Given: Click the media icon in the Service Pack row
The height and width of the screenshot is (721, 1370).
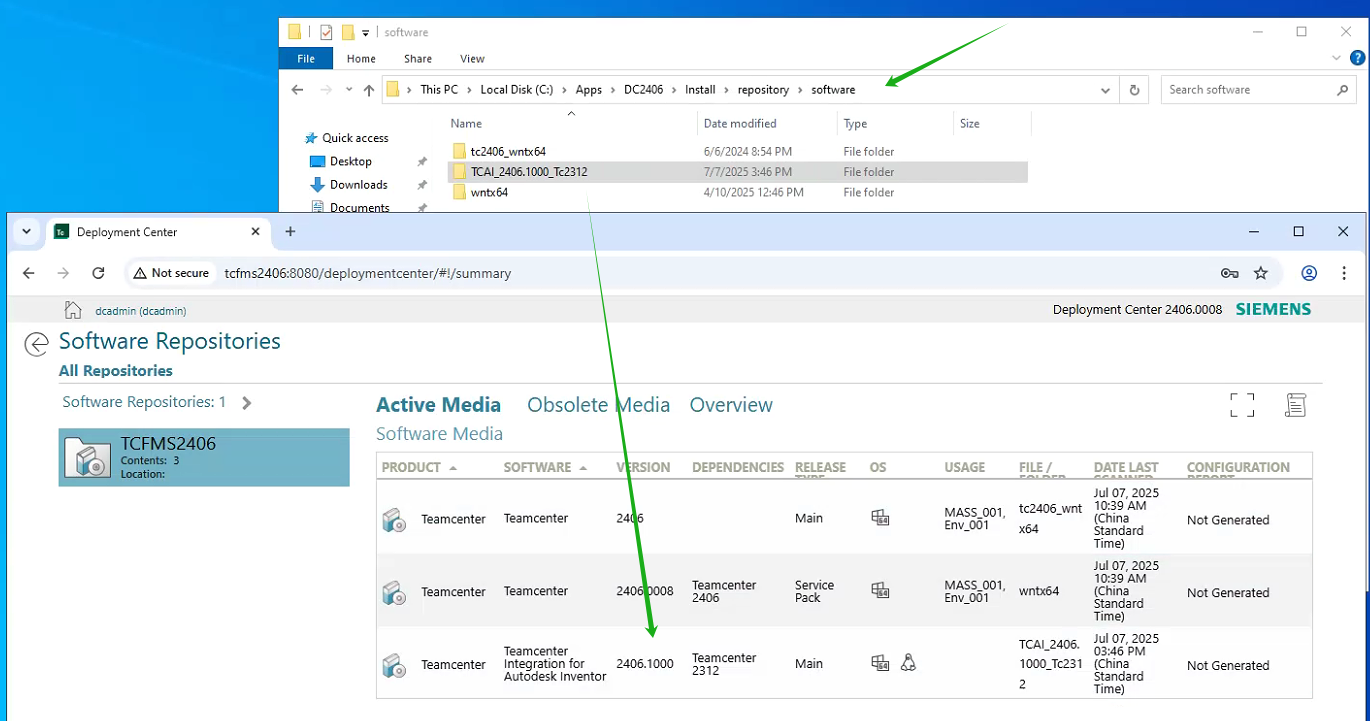Looking at the screenshot, I should (394, 592).
